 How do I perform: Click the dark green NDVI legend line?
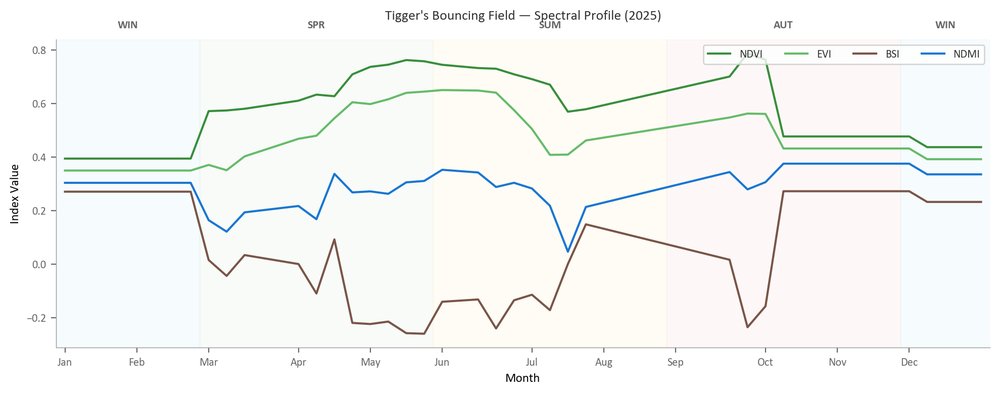point(721,54)
